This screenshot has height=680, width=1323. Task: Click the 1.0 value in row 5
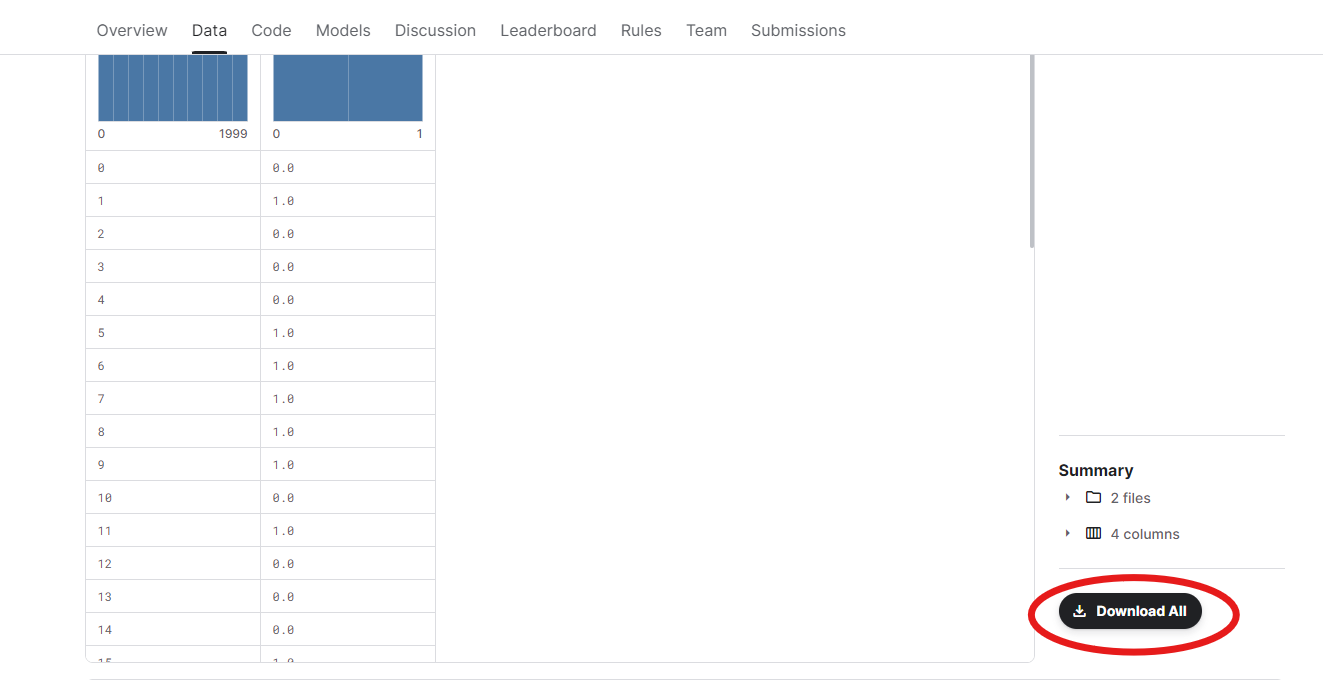(283, 333)
